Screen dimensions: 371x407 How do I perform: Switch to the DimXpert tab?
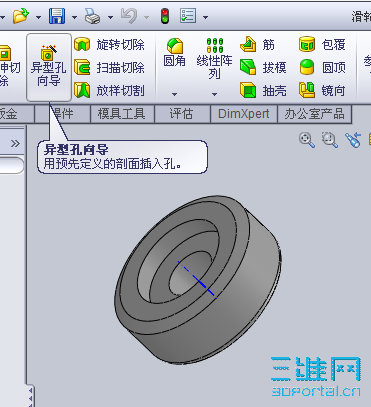point(244,114)
